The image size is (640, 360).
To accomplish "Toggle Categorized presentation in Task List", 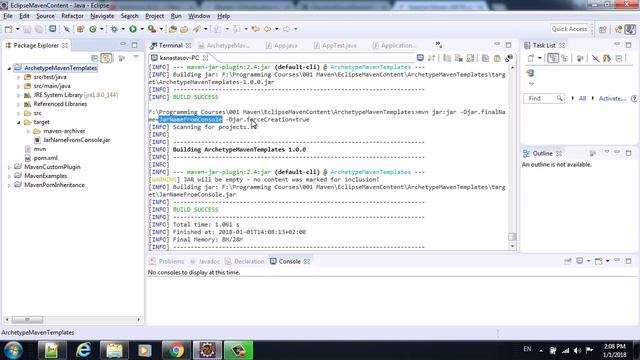I will [x=553, y=58].
